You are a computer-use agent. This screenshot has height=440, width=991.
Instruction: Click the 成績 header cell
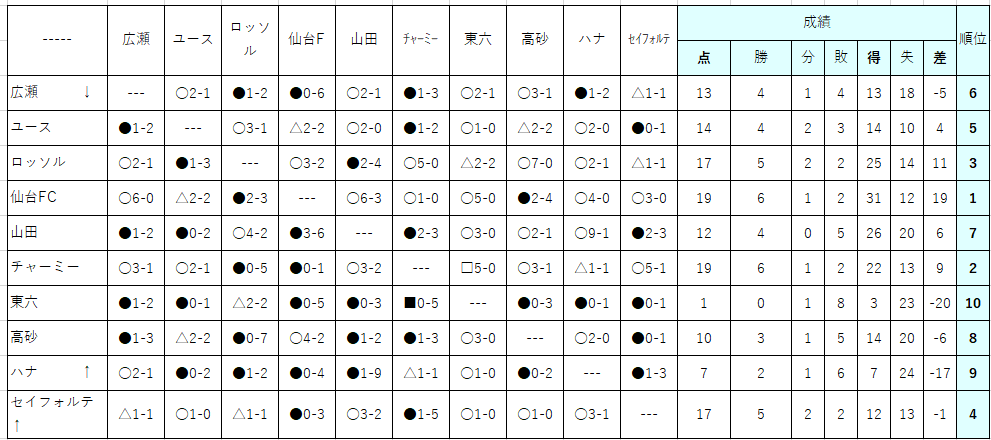pos(817,23)
